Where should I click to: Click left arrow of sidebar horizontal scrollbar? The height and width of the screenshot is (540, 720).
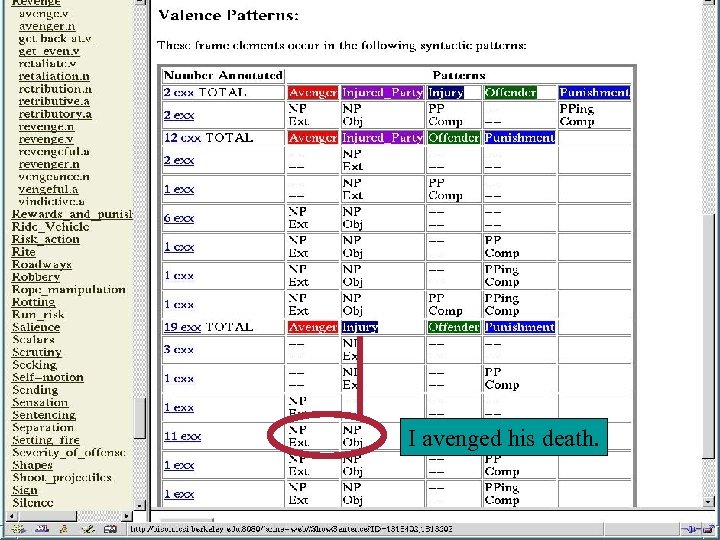[x=11, y=516]
